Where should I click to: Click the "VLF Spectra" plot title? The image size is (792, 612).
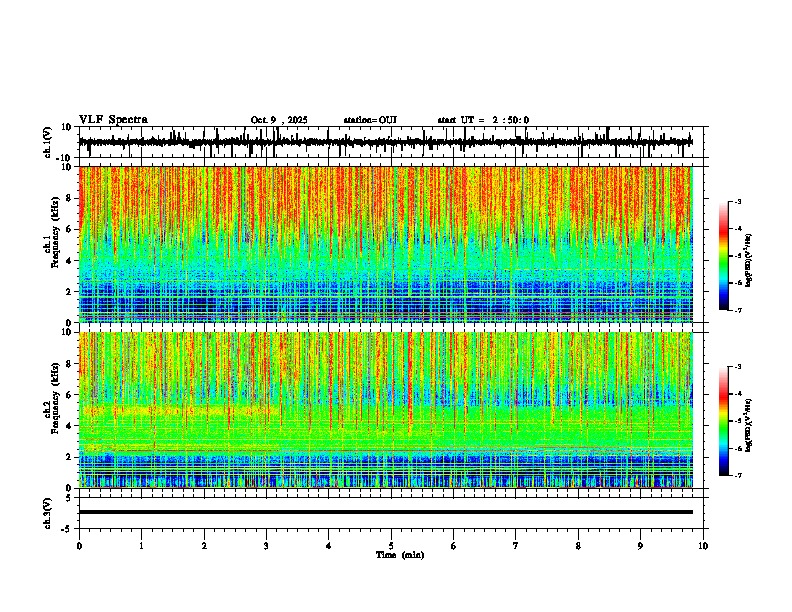[x=113, y=120]
